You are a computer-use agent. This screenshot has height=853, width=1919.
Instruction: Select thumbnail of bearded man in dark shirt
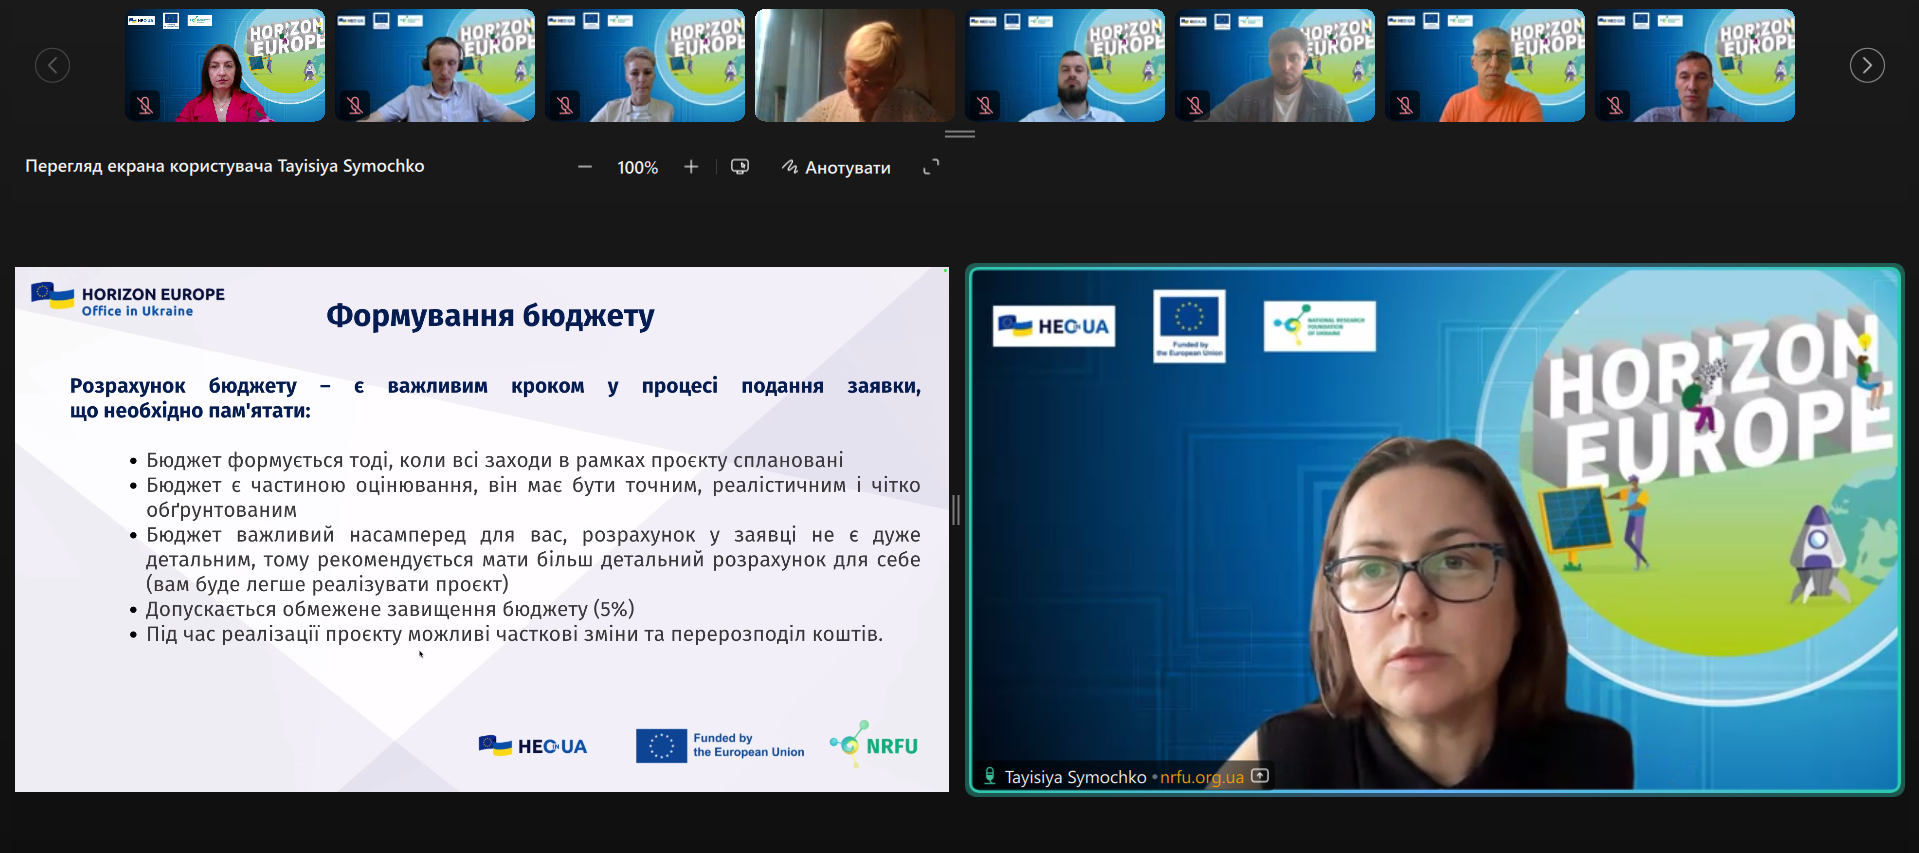point(1065,66)
